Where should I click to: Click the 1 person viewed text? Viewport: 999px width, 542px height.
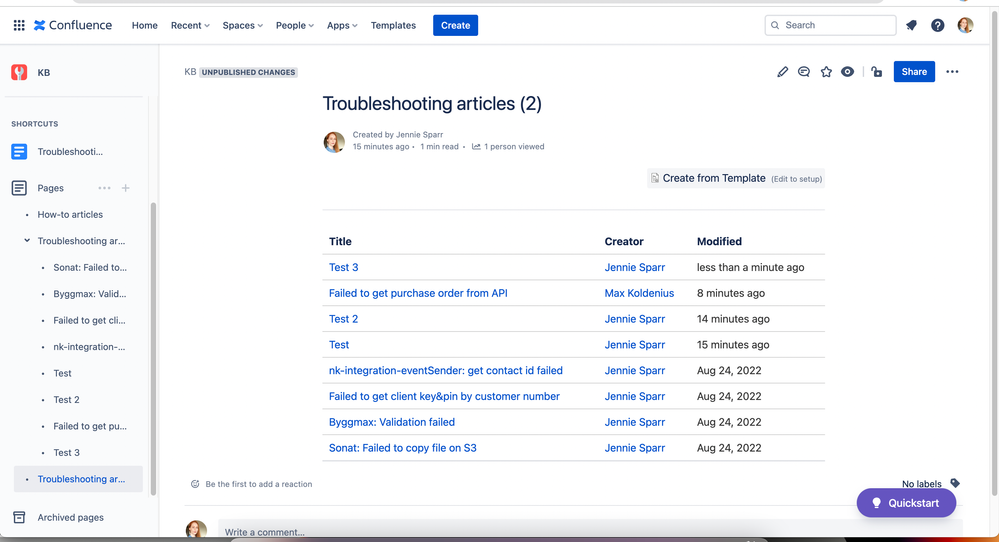pyautogui.click(x=514, y=146)
